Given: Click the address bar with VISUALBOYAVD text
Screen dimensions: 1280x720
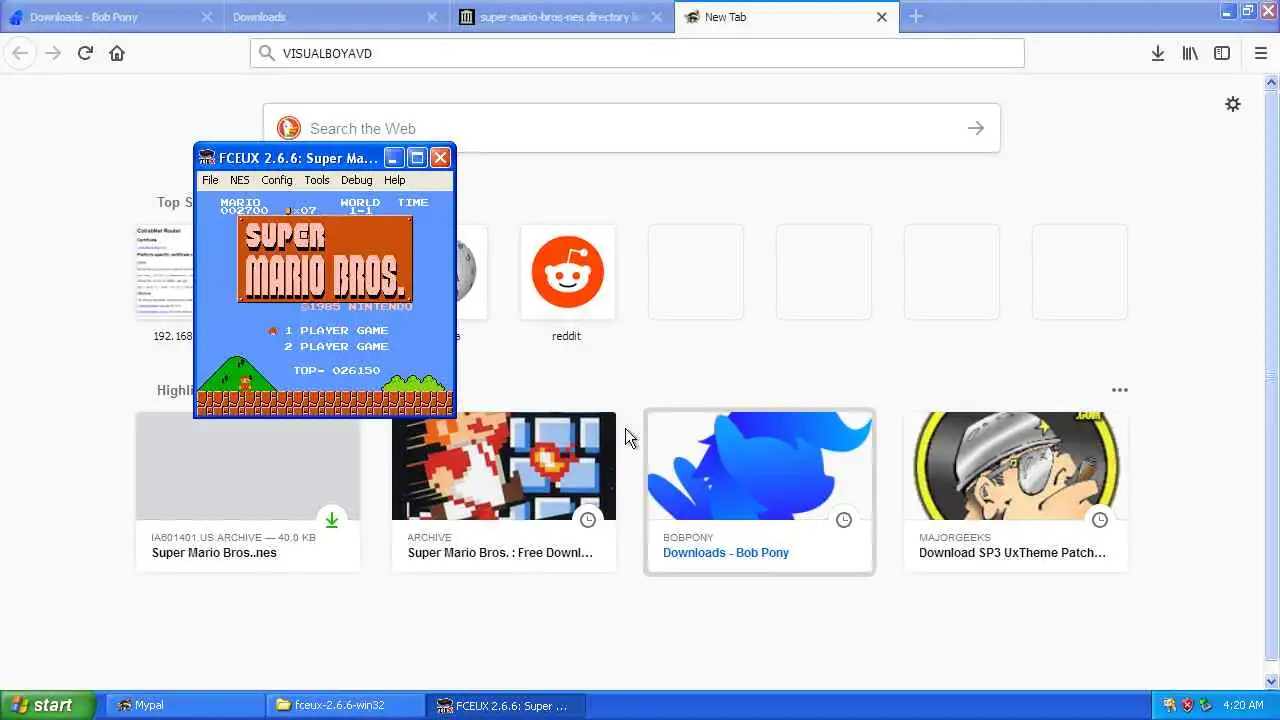Looking at the screenshot, I should [x=637, y=53].
